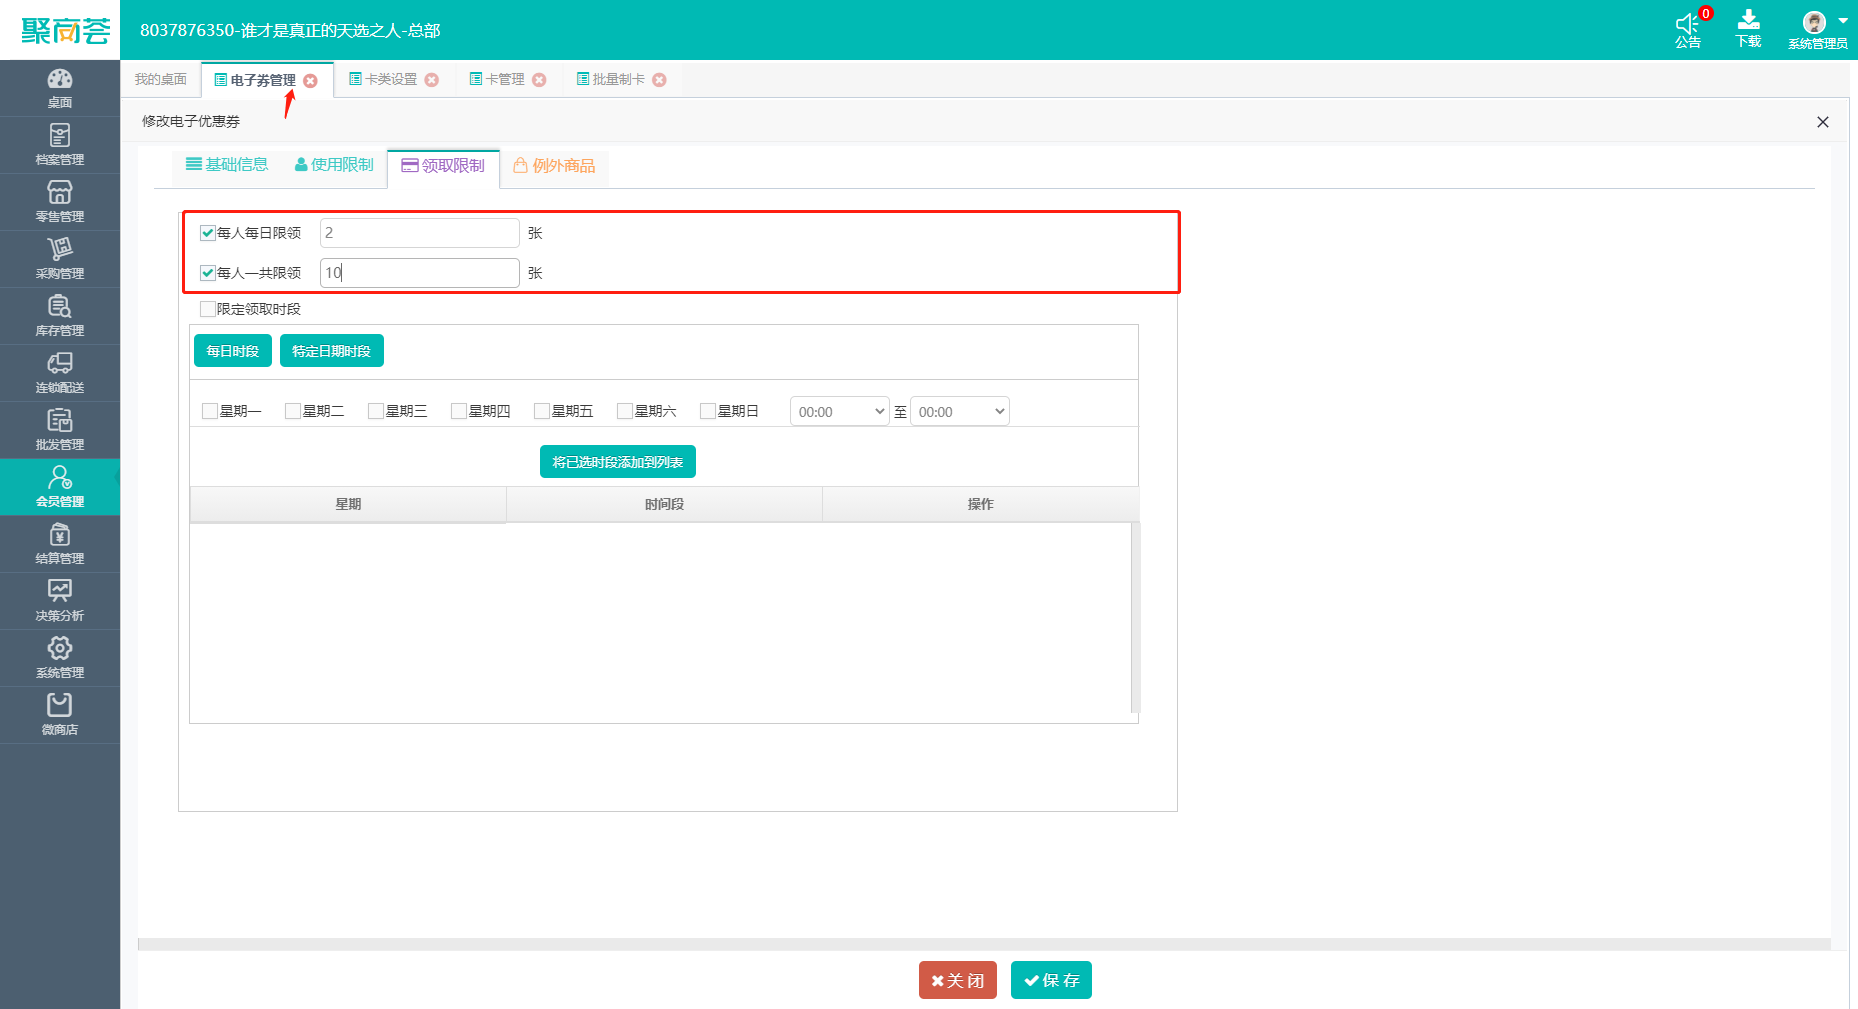Screen dimensions: 1858x1009
Task: Open the 例外商品 sub-tab
Action: click(x=554, y=166)
